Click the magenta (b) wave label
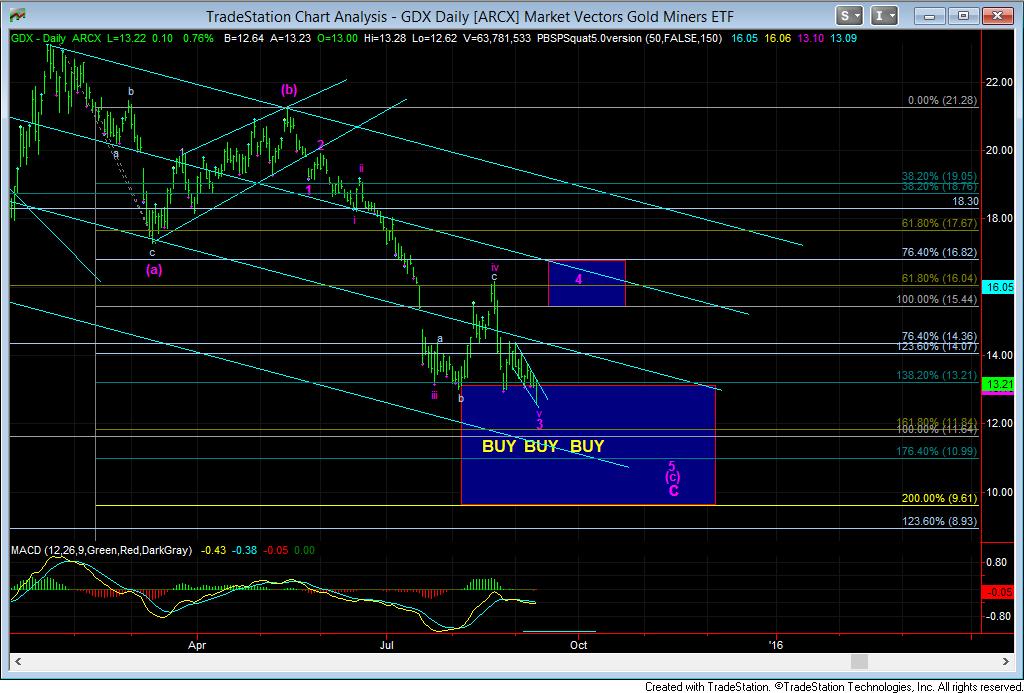Image resolution: width=1024 pixels, height=693 pixels. [289, 89]
